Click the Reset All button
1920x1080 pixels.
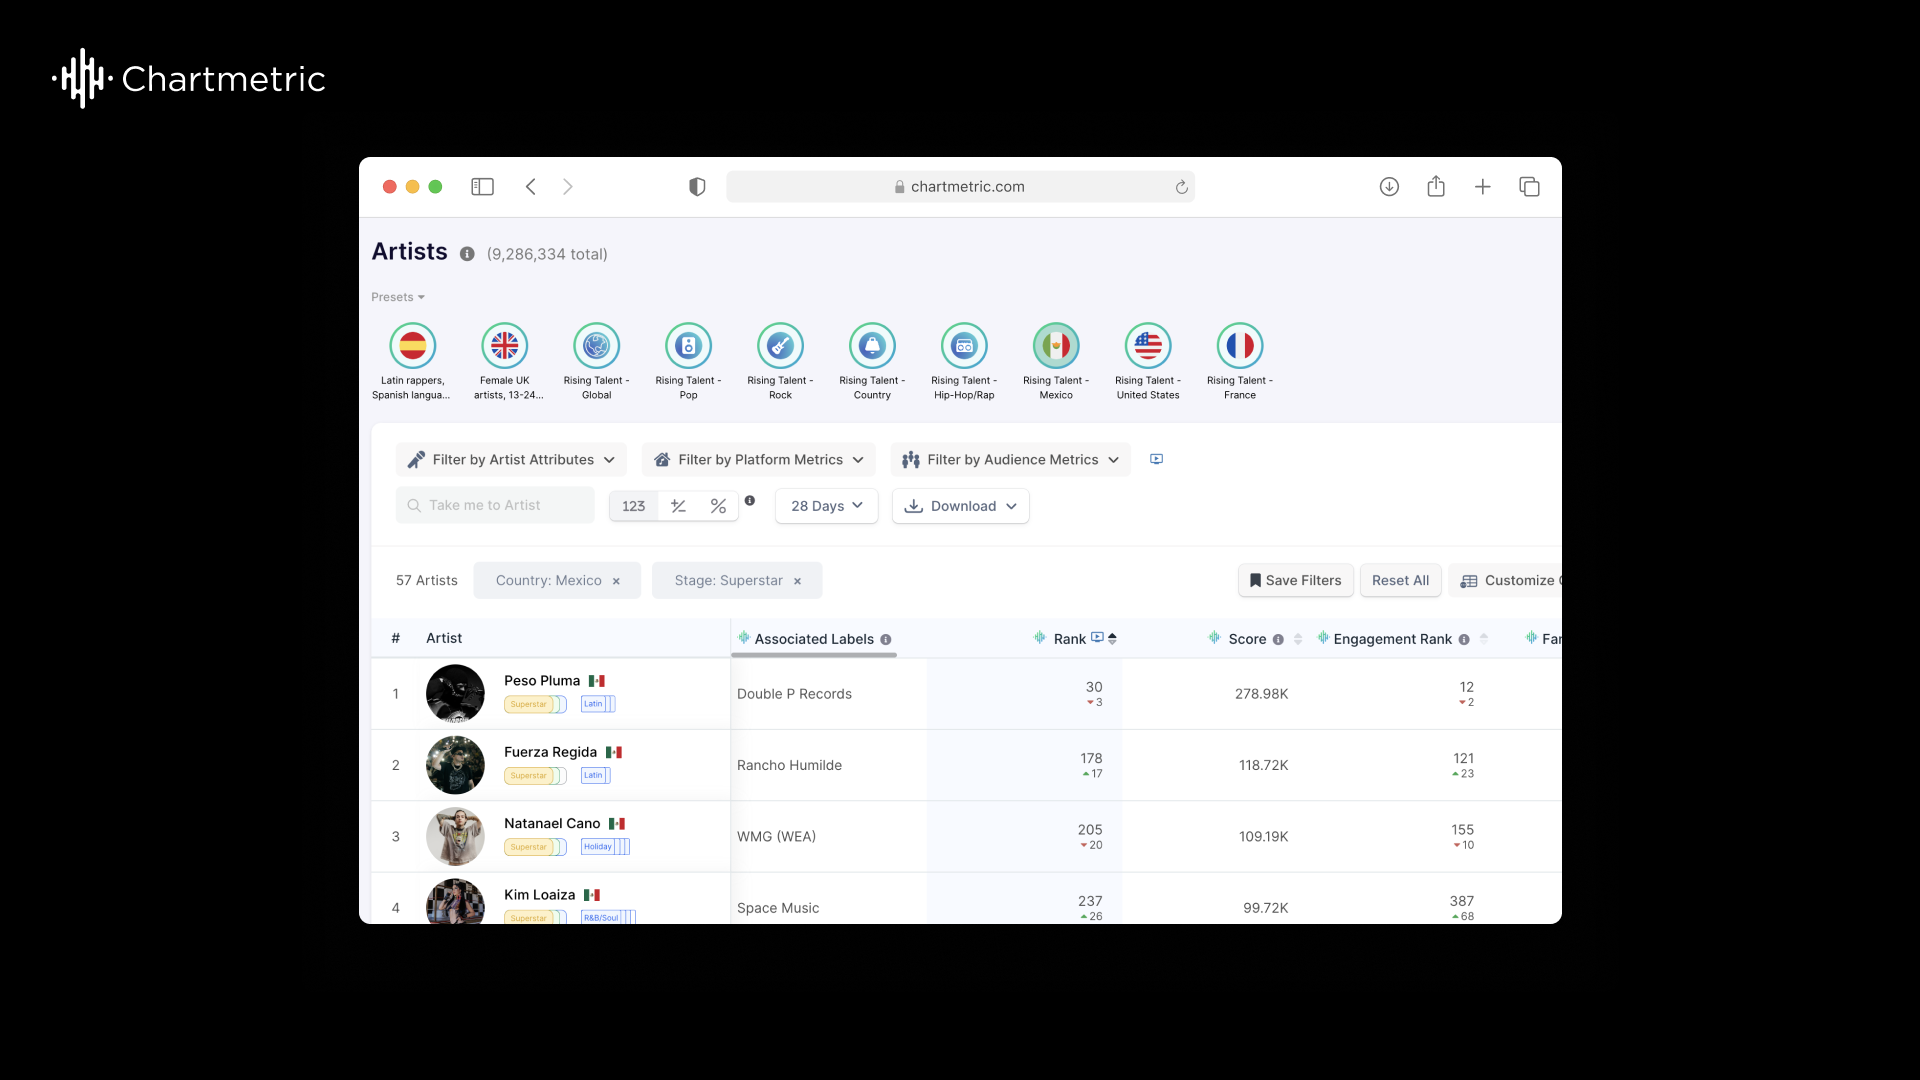[1400, 581]
